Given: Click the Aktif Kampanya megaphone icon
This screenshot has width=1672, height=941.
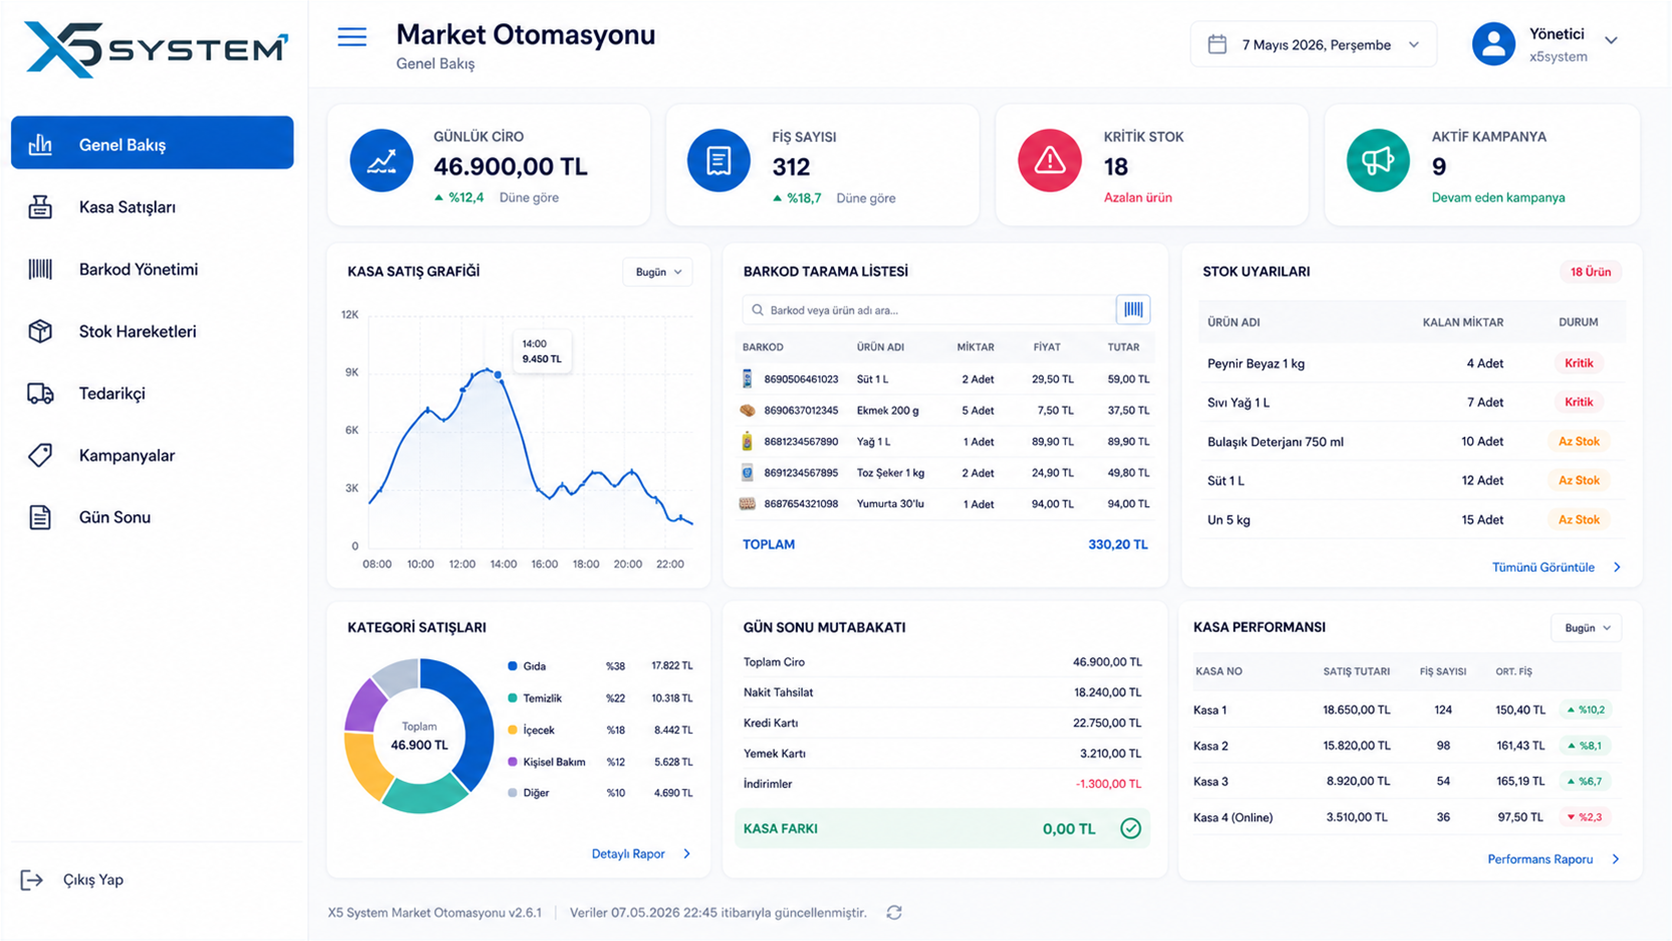Looking at the screenshot, I should [x=1378, y=161].
